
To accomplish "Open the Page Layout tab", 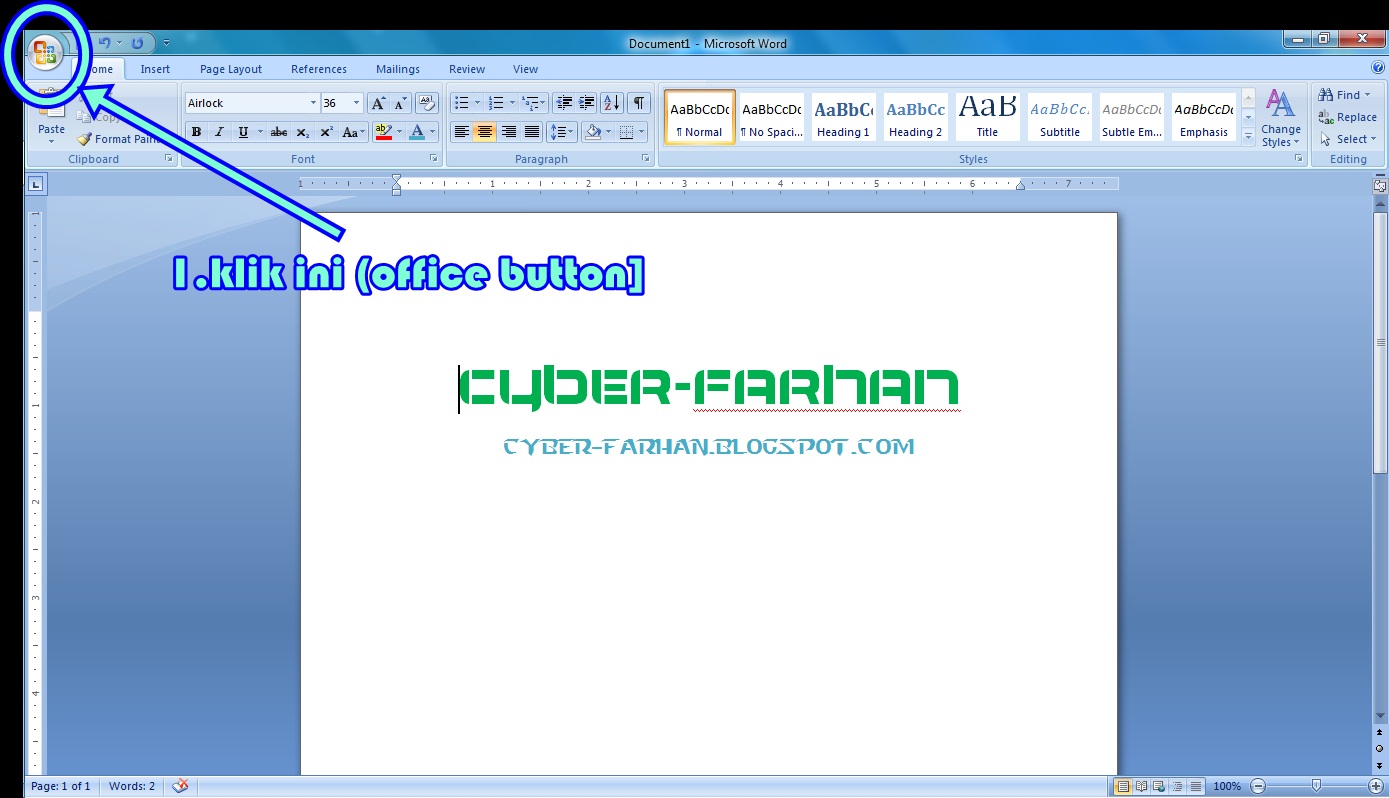I will (x=231, y=69).
